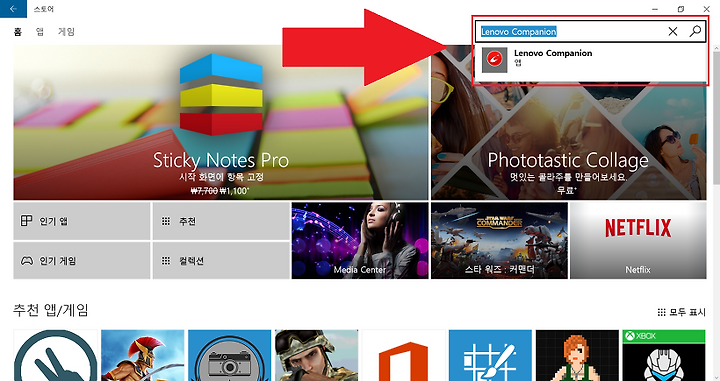Open the blue hashtag brush app icon

coord(490,355)
